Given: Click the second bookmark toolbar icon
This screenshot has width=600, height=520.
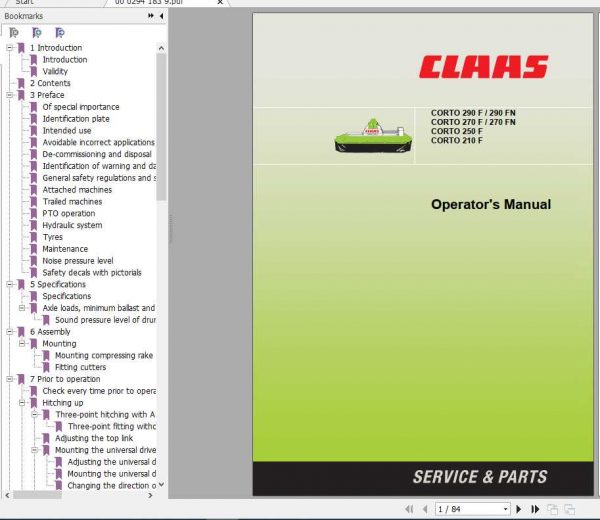Looking at the screenshot, I should click(37, 33).
